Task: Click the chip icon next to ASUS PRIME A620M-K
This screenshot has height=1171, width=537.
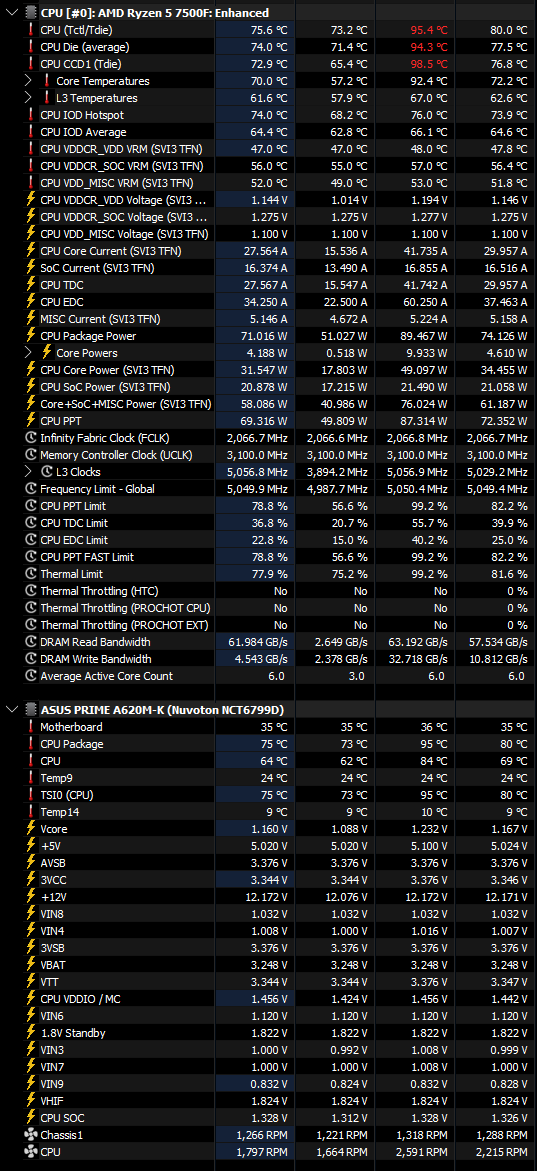Action: [x=31, y=709]
